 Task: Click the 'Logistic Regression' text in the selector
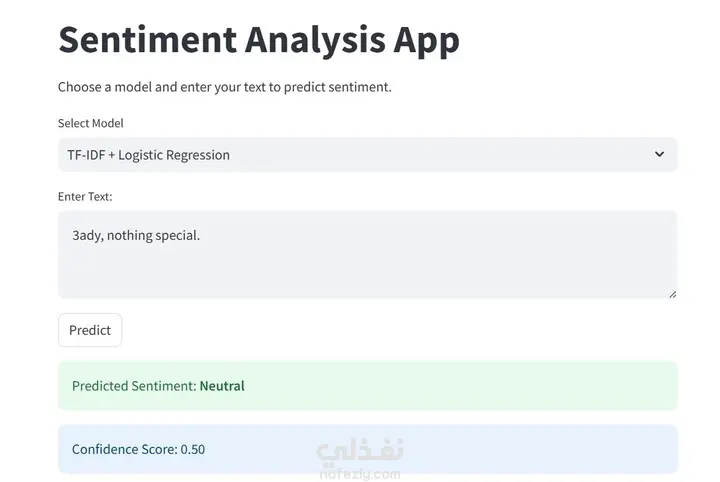pos(174,155)
